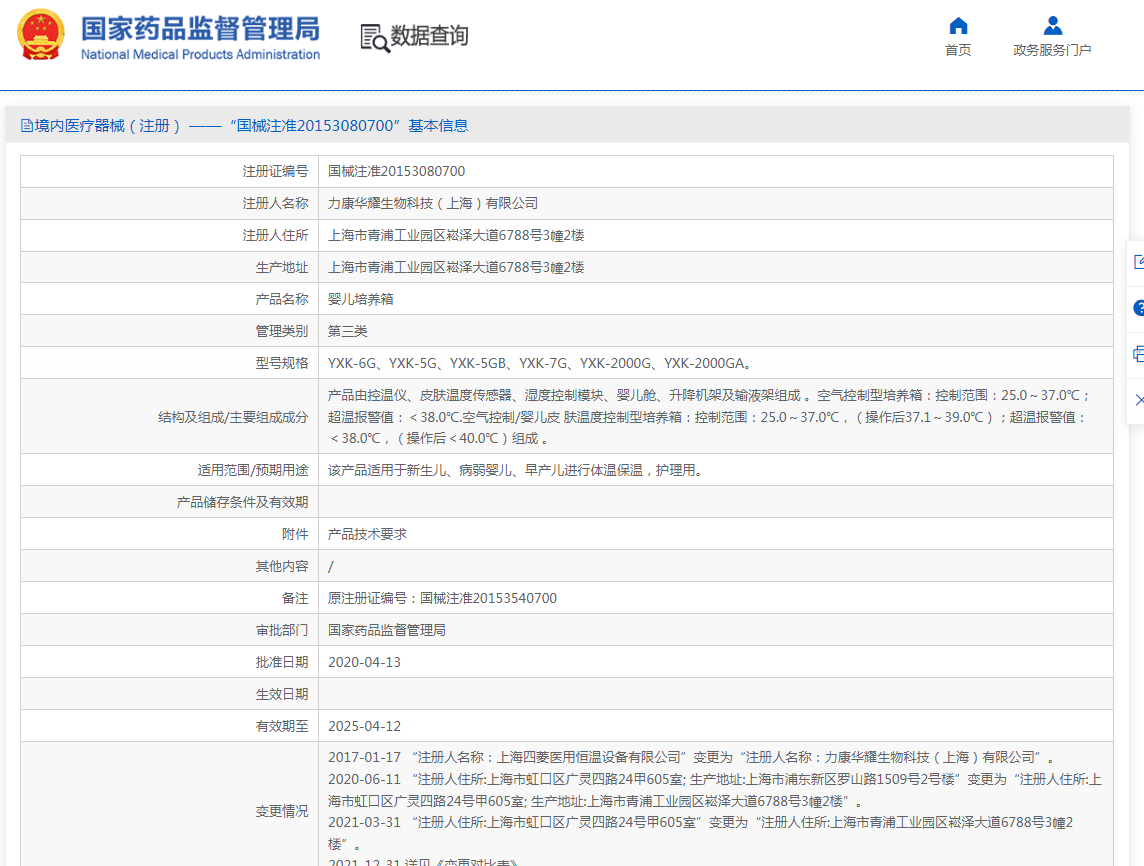Click the 境内医疗器械（注册）basic info header
This screenshot has width=1144, height=866.
pyautogui.click(x=250, y=126)
